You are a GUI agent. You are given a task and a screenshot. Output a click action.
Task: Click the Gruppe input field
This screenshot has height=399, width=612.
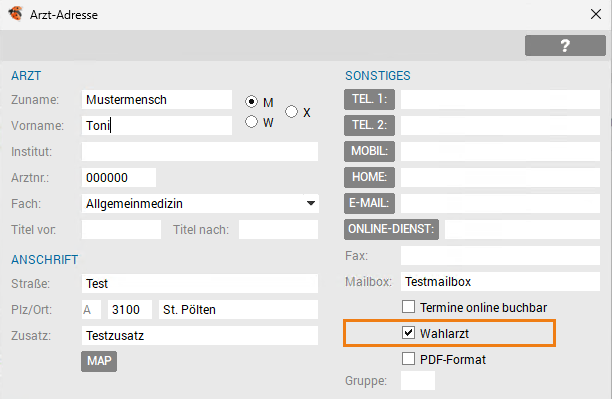pos(418,380)
